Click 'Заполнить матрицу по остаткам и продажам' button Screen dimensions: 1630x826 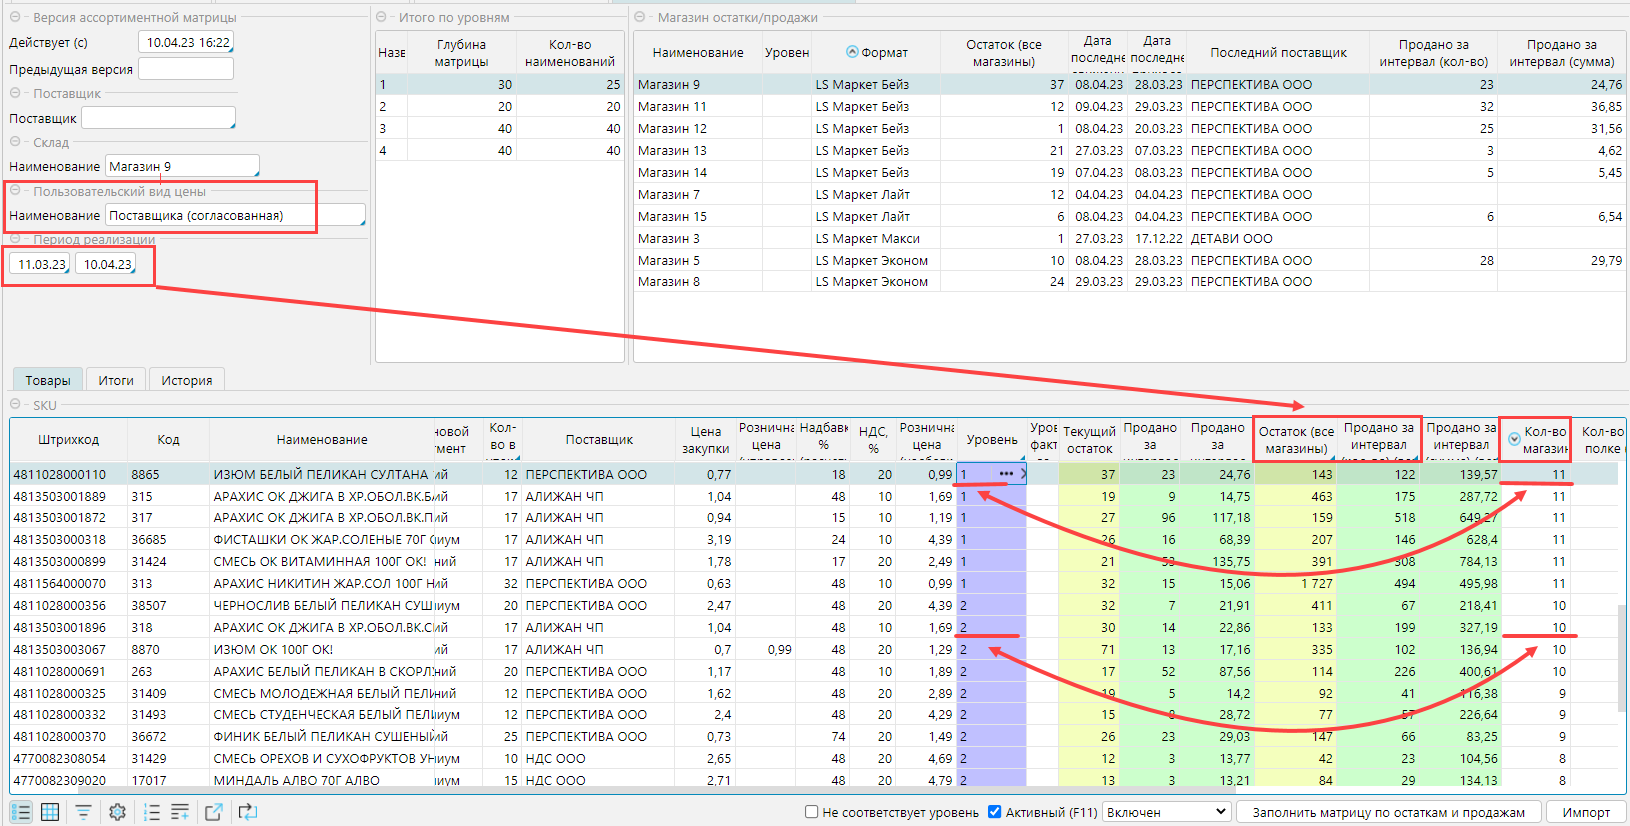tap(1388, 812)
